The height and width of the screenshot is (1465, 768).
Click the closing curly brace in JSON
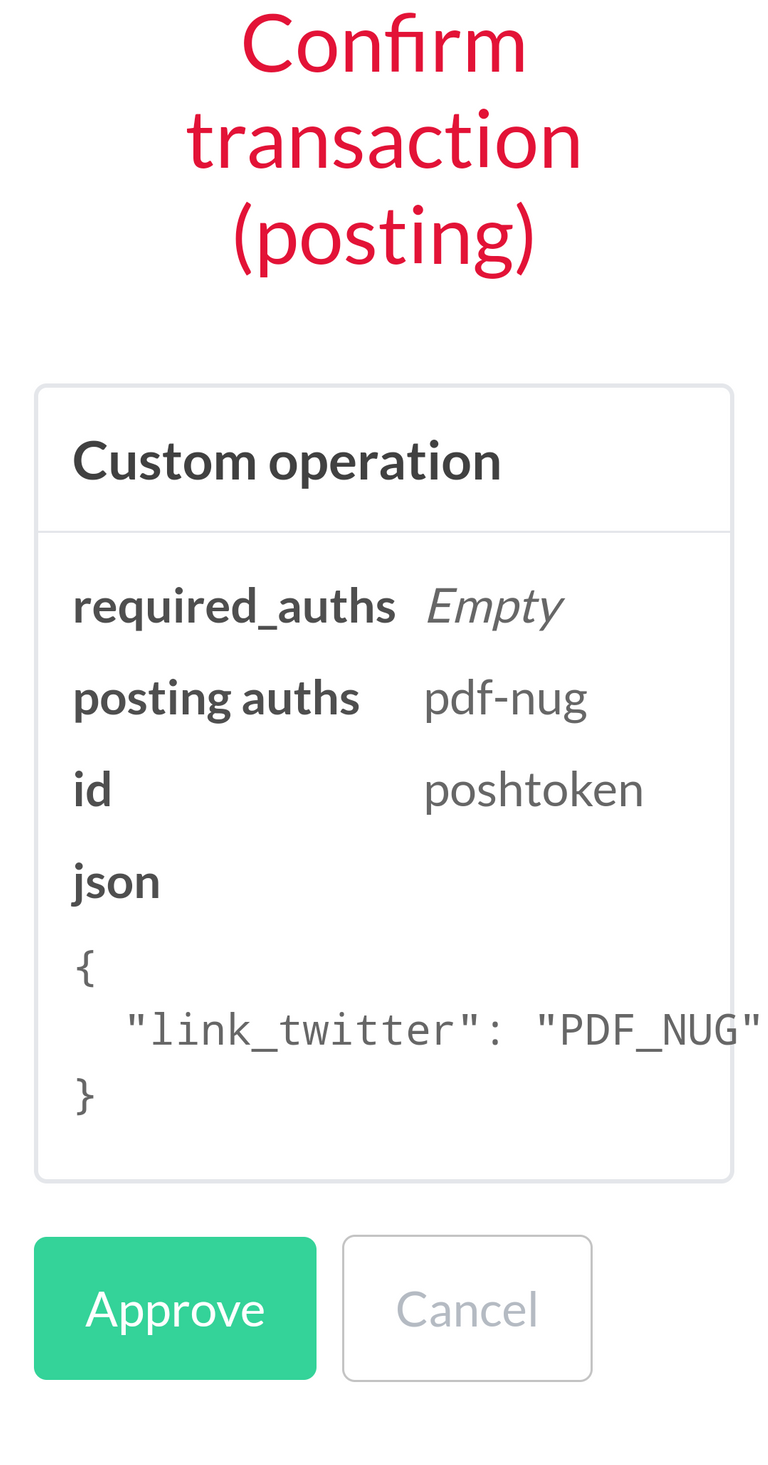click(86, 1094)
